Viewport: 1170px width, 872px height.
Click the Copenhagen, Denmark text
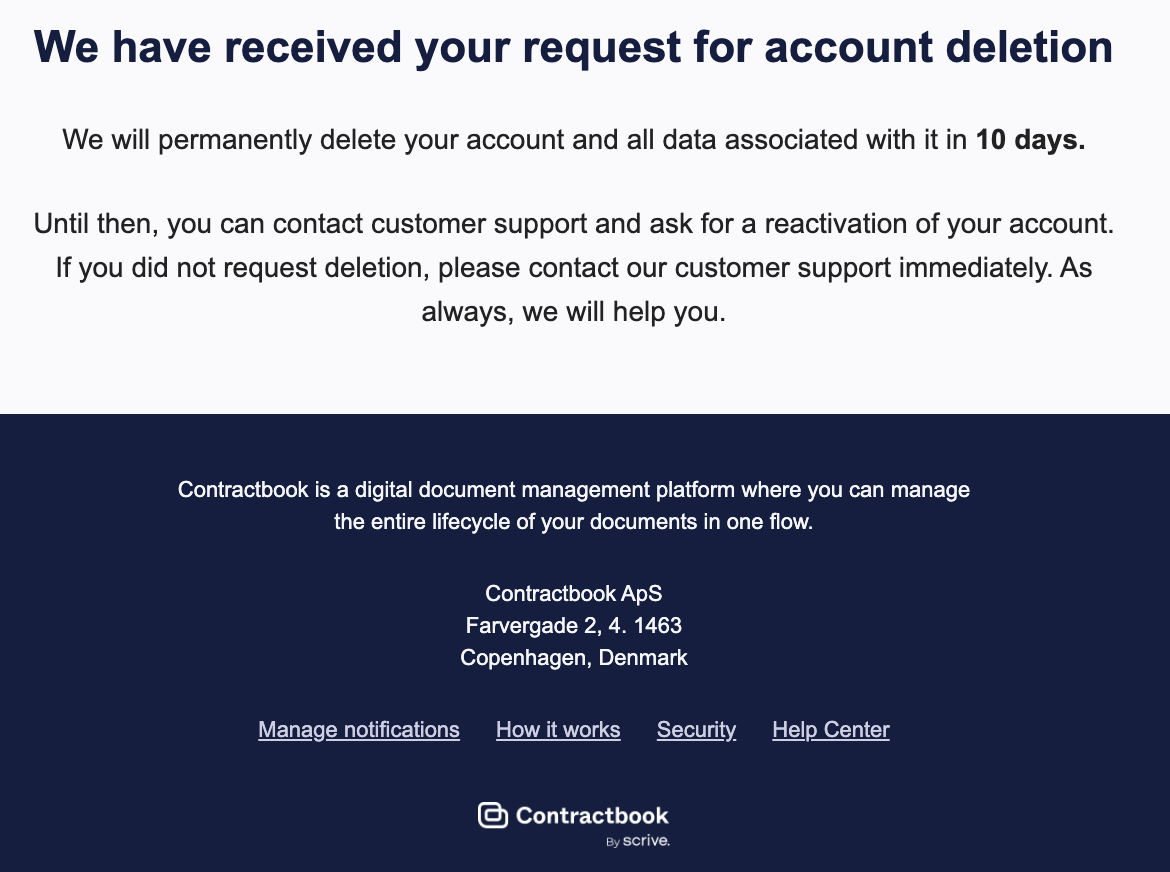(573, 658)
